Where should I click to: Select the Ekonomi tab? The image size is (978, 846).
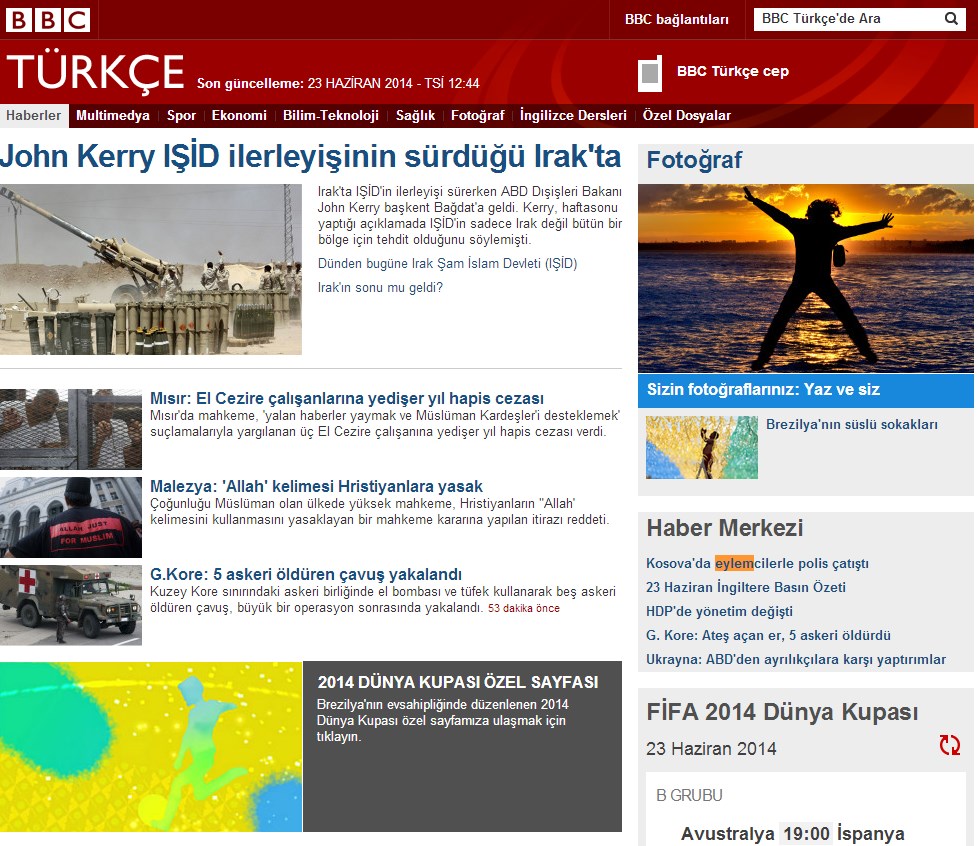240,115
